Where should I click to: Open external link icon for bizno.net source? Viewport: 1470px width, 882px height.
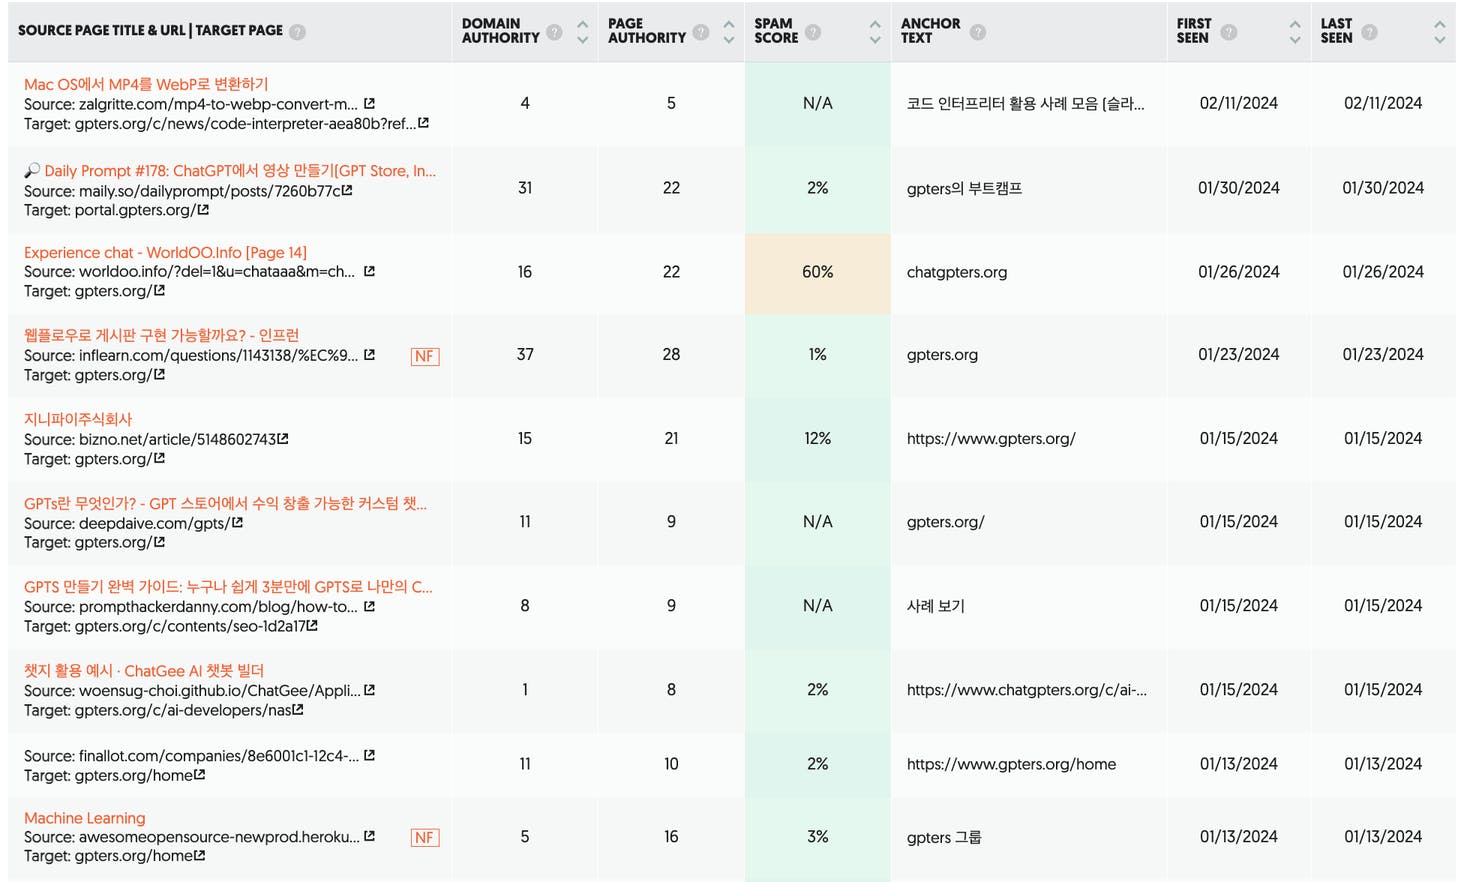pyautogui.click(x=283, y=439)
